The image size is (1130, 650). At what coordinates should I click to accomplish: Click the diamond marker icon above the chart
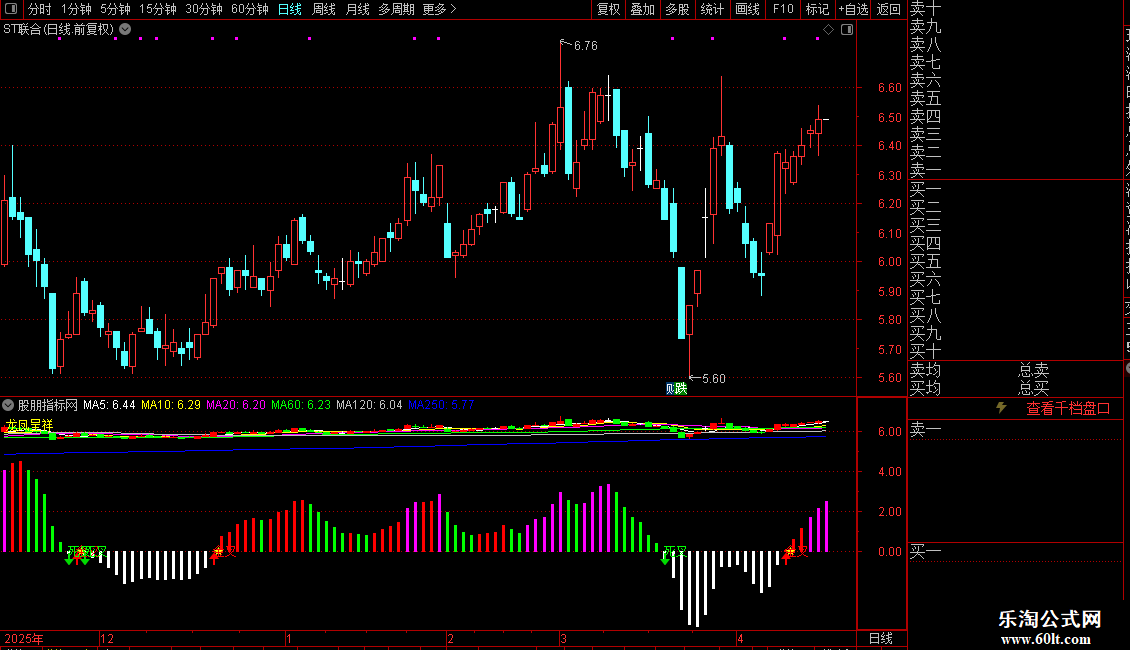point(829,30)
